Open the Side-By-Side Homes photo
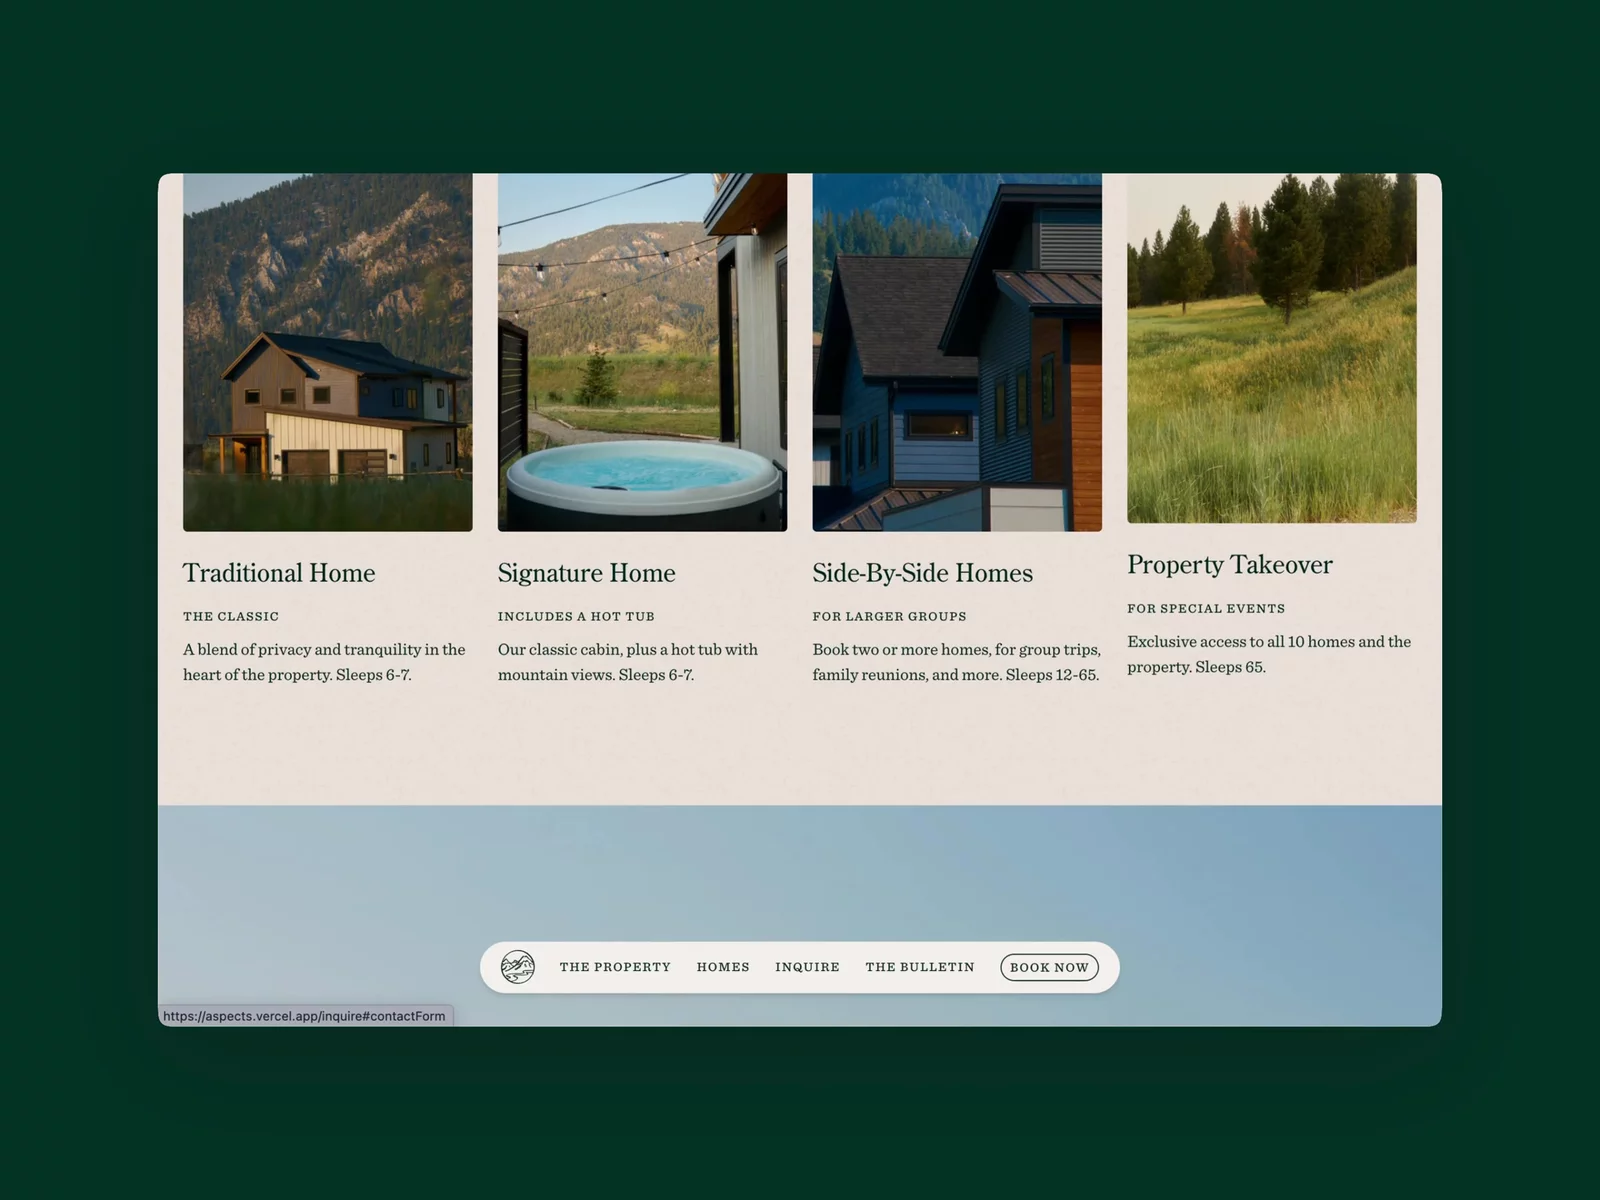Viewport: 1600px width, 1200px height. tap(957, 352)
